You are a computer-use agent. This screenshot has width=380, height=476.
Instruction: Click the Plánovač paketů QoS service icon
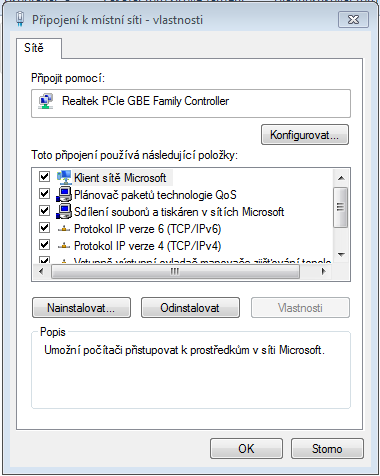64,194
